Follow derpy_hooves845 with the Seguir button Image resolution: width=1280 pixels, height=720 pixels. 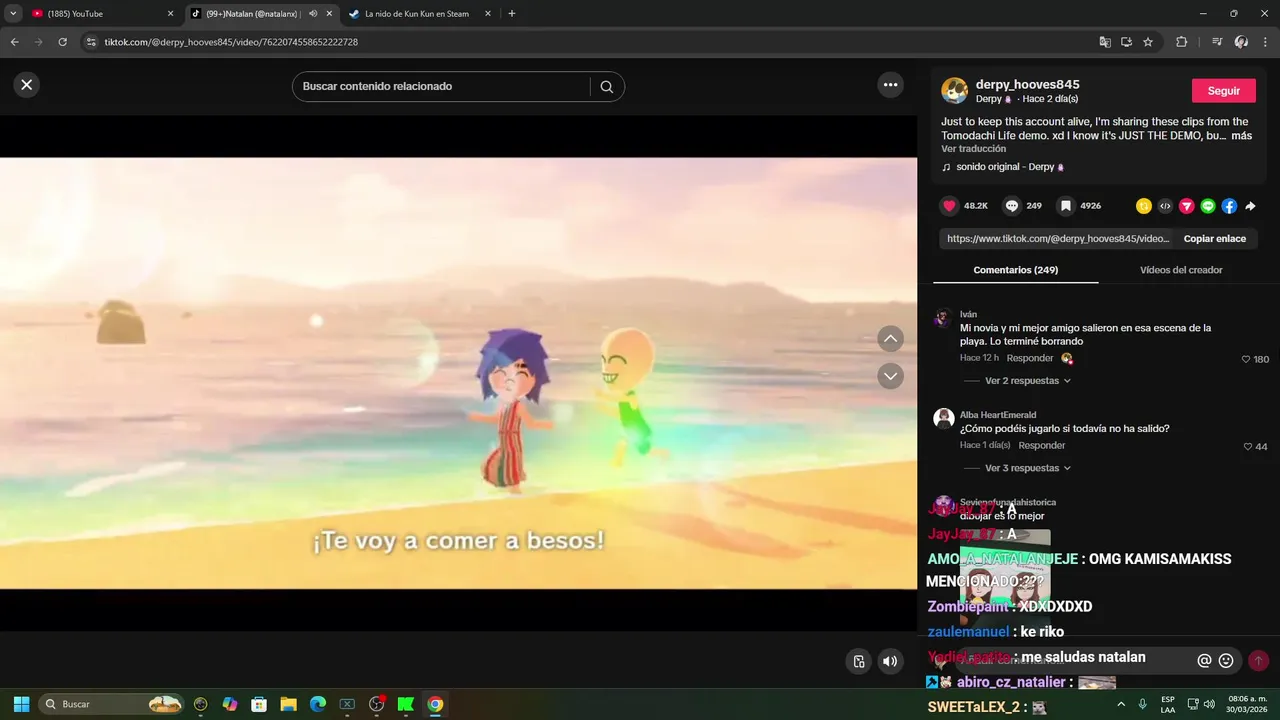coord(1223,90)
